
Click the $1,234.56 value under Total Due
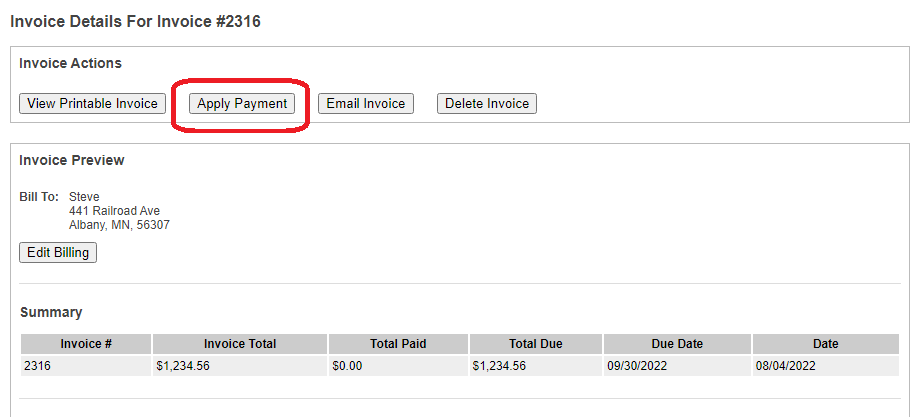pos(500,366)
